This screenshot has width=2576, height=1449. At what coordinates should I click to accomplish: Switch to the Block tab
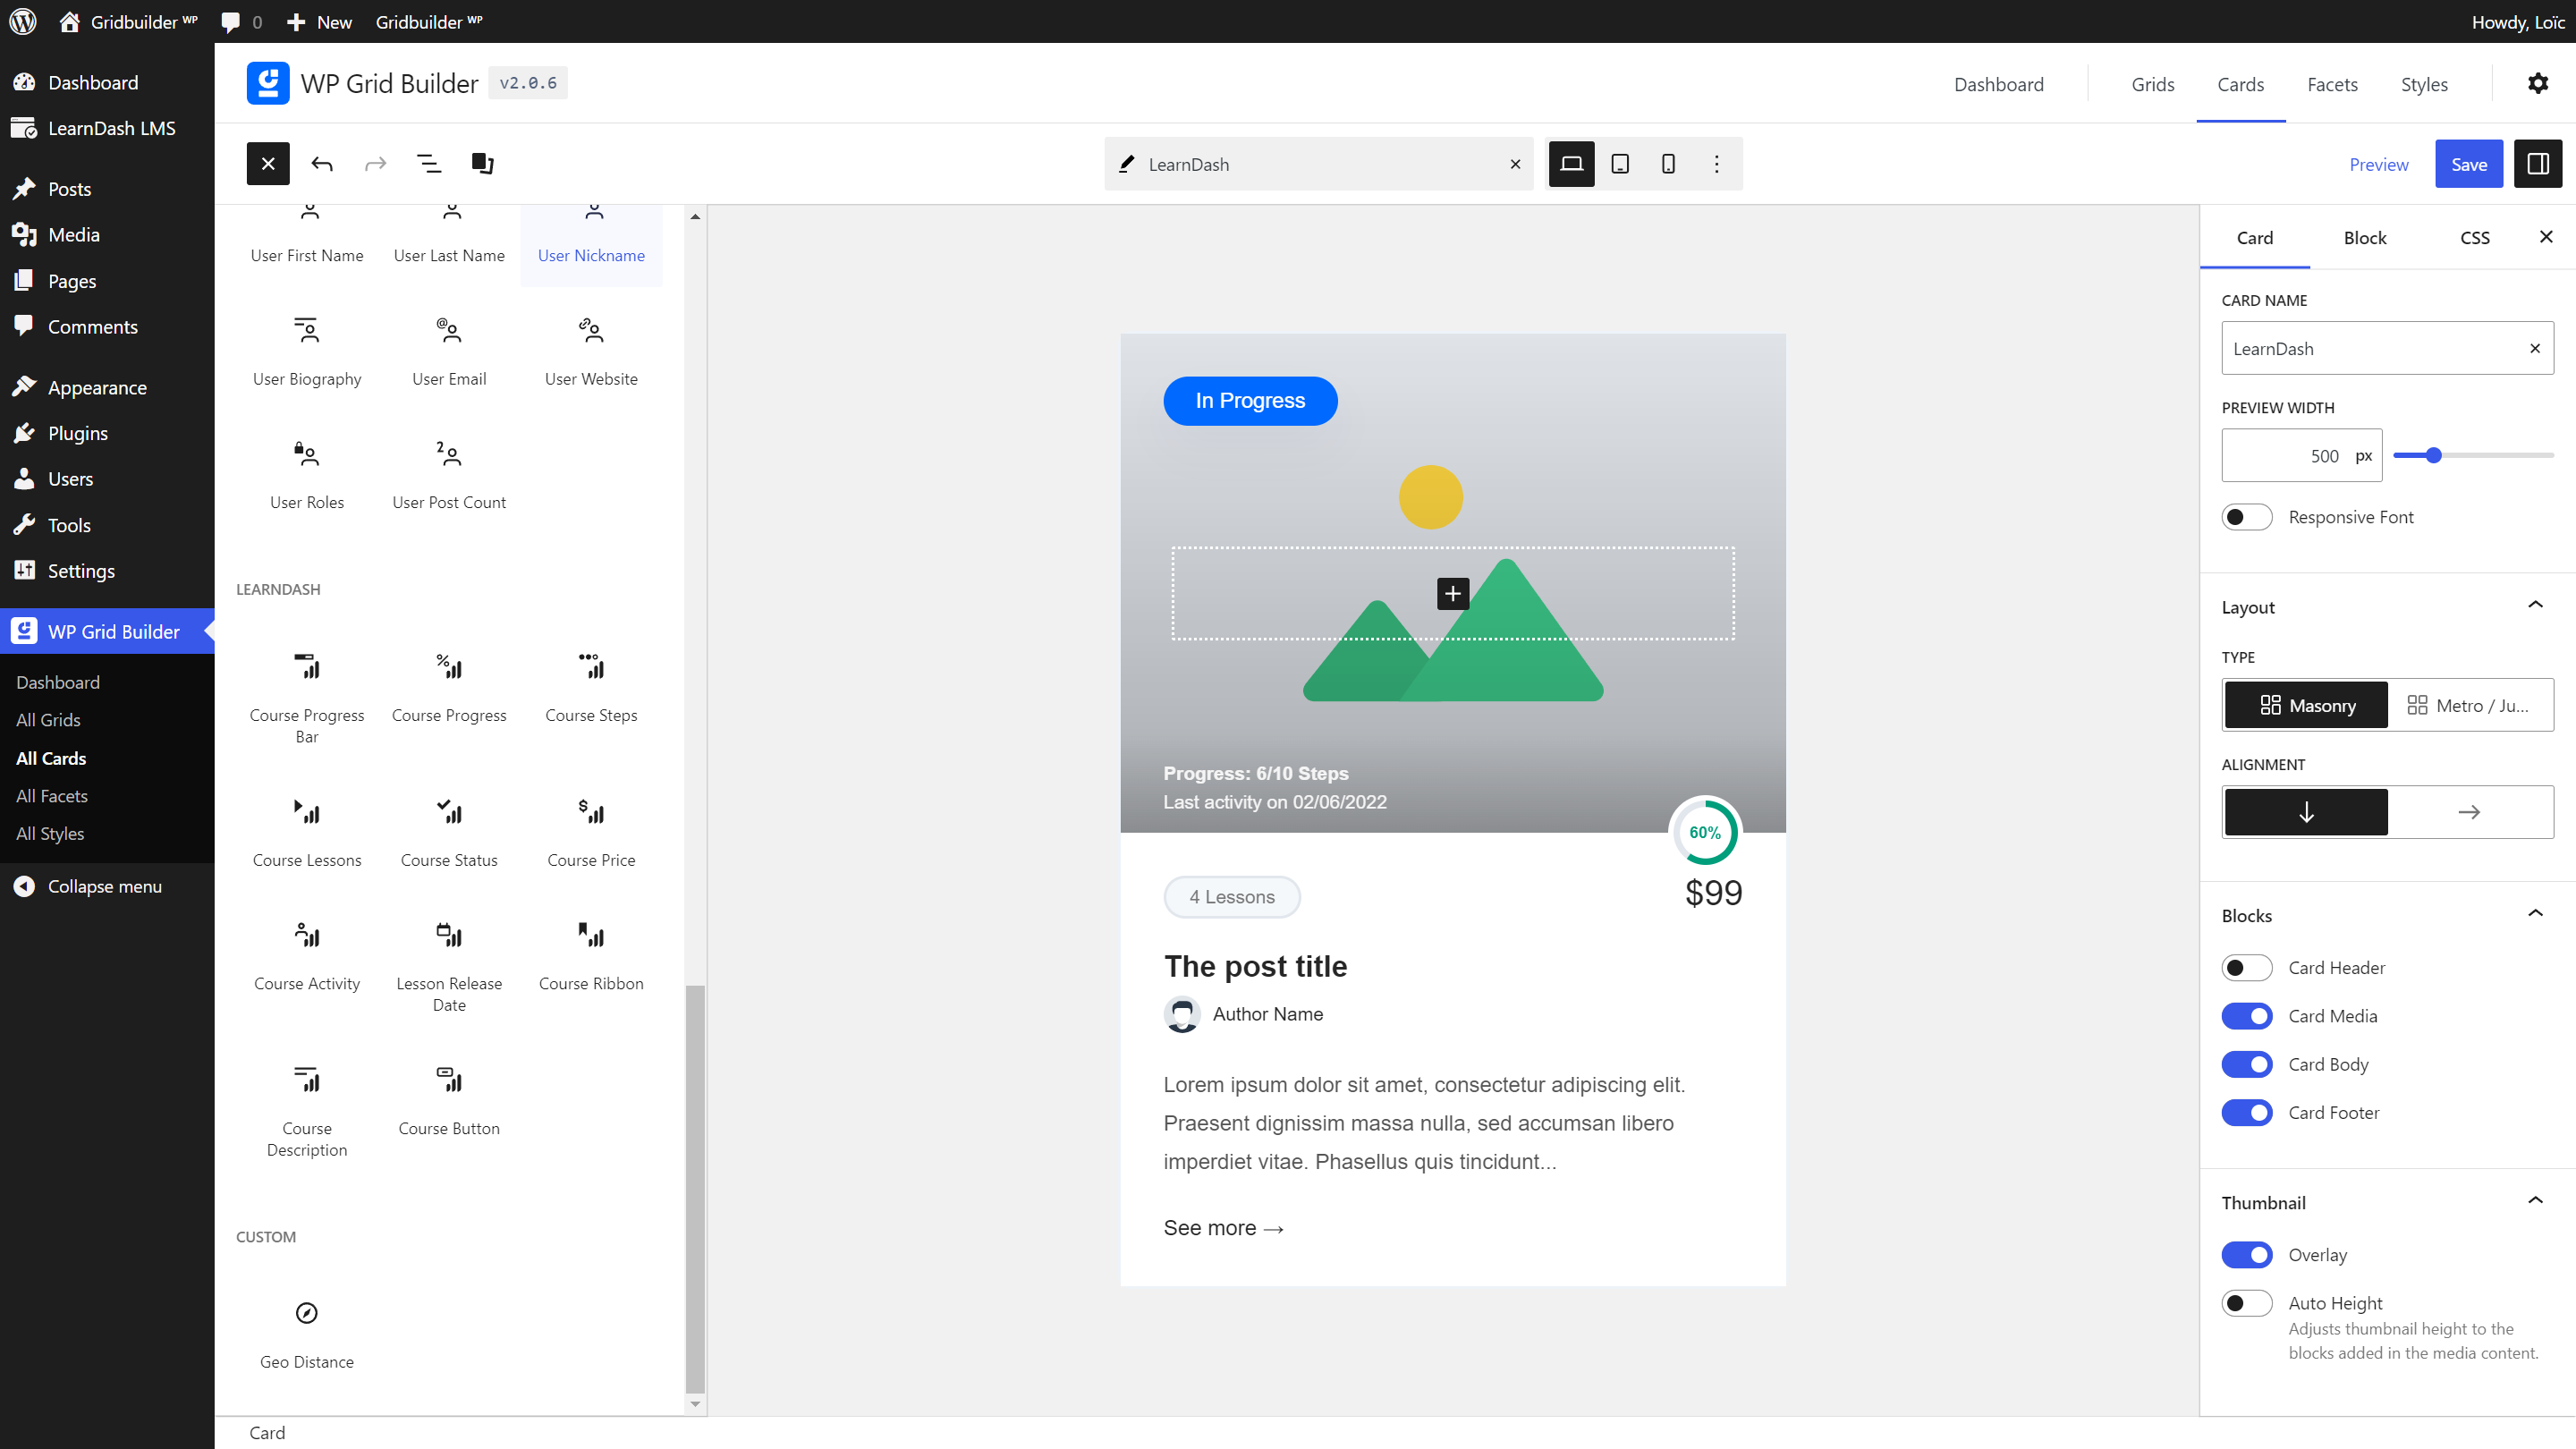[x=2365, y=237]
